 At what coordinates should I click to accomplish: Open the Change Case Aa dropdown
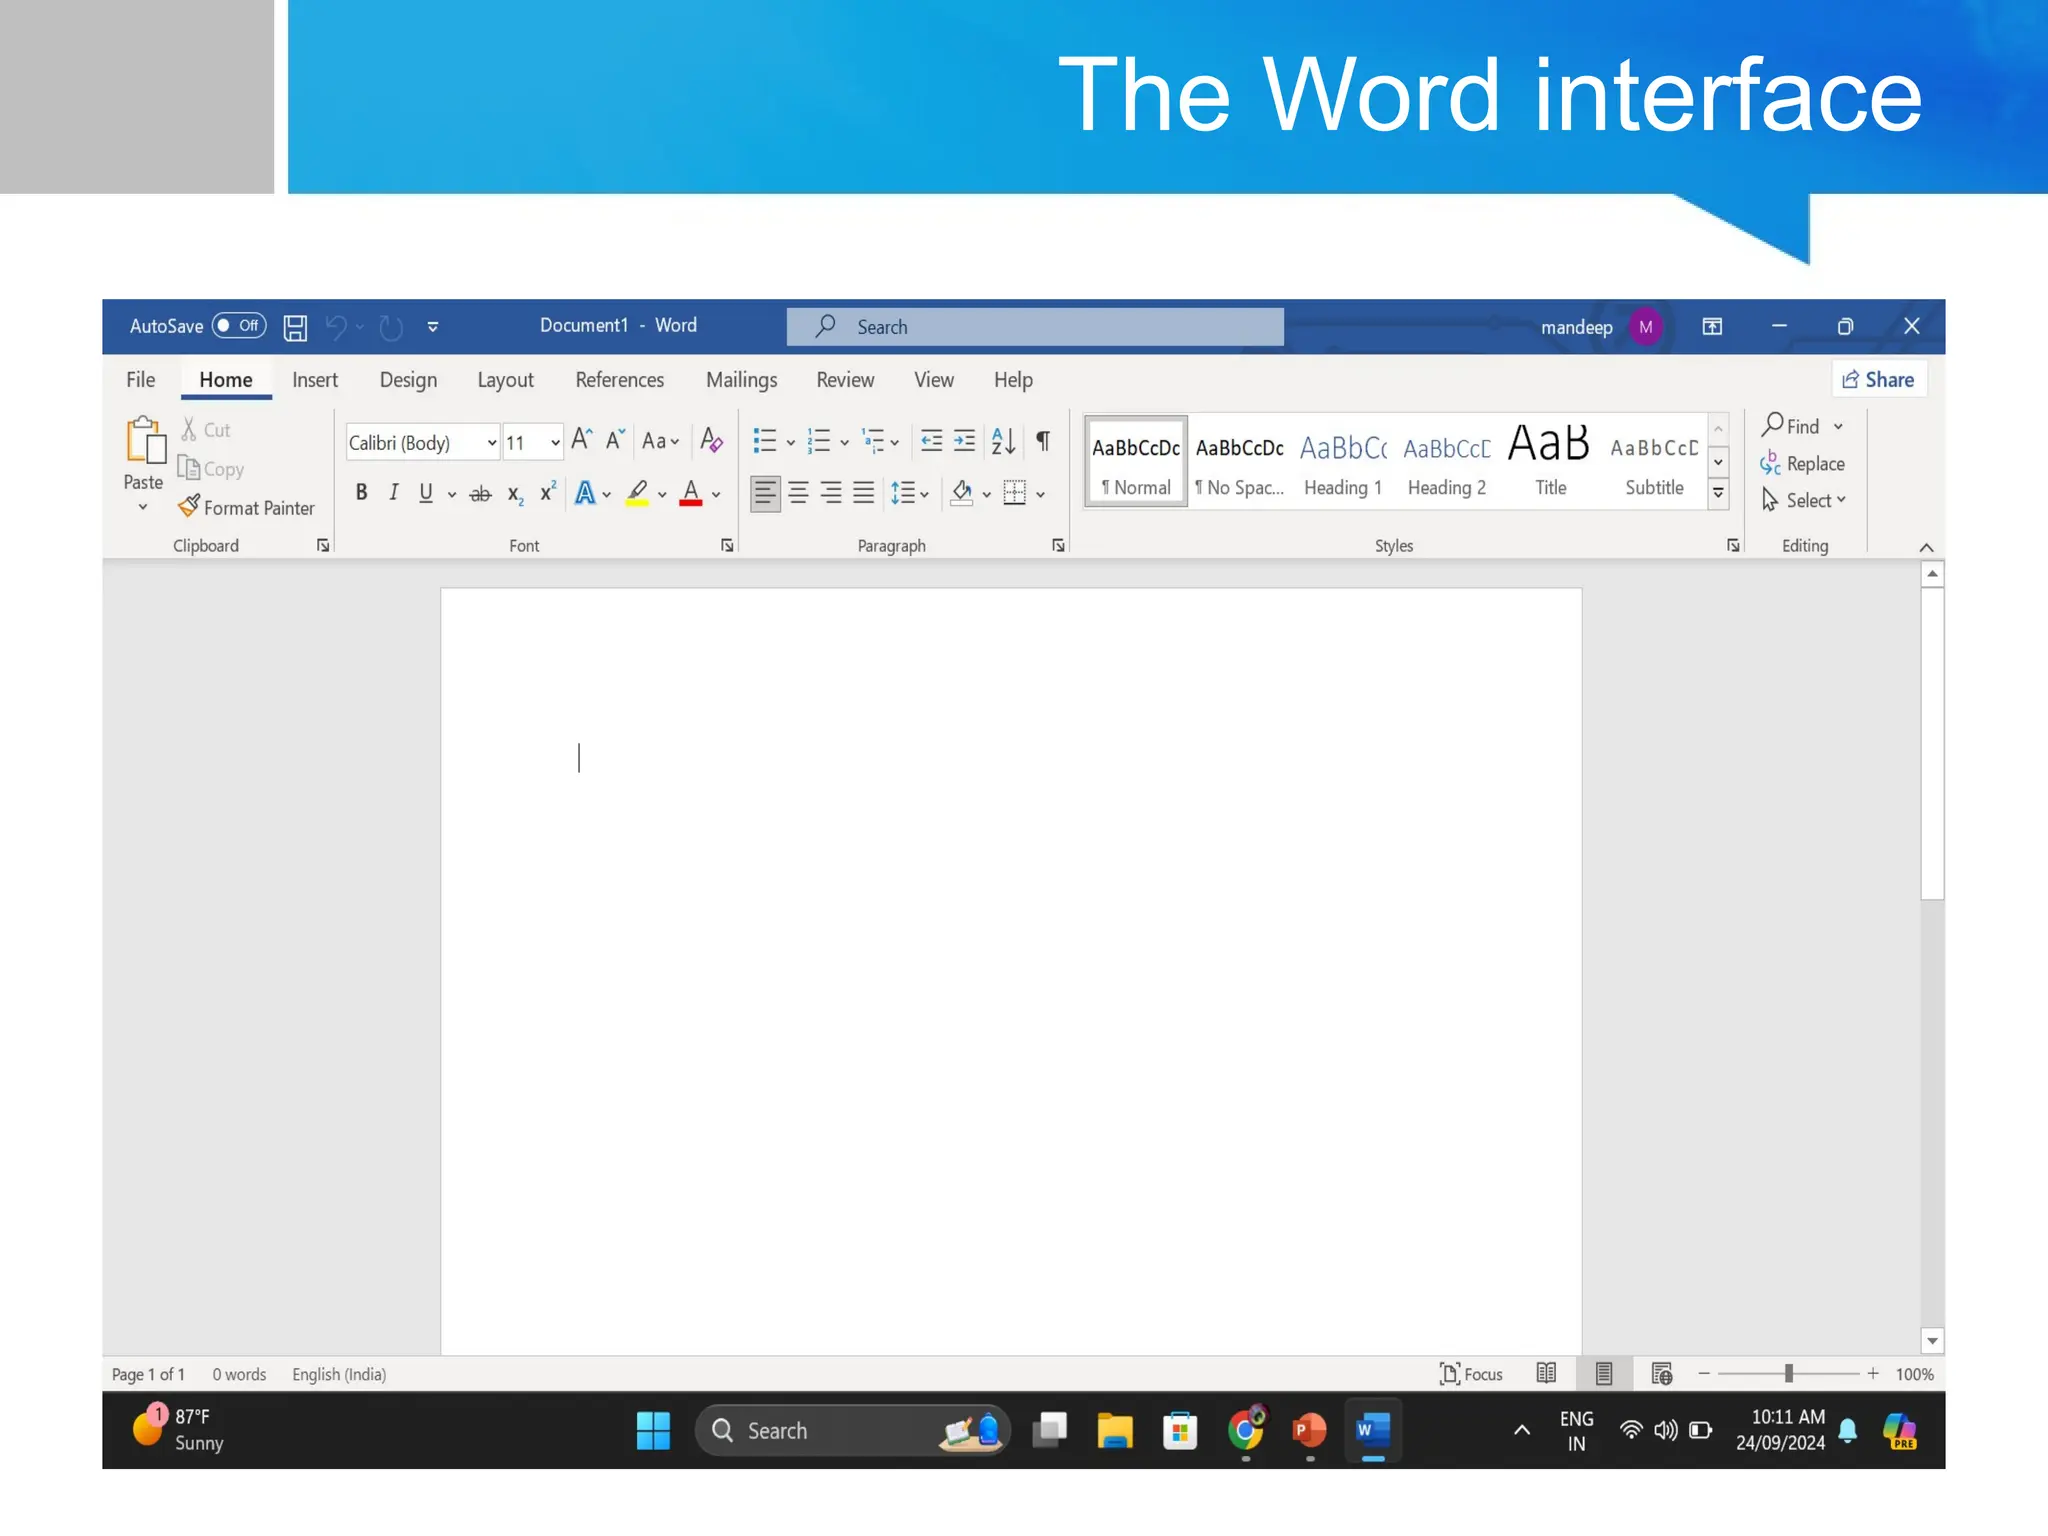tap(660, 441)
